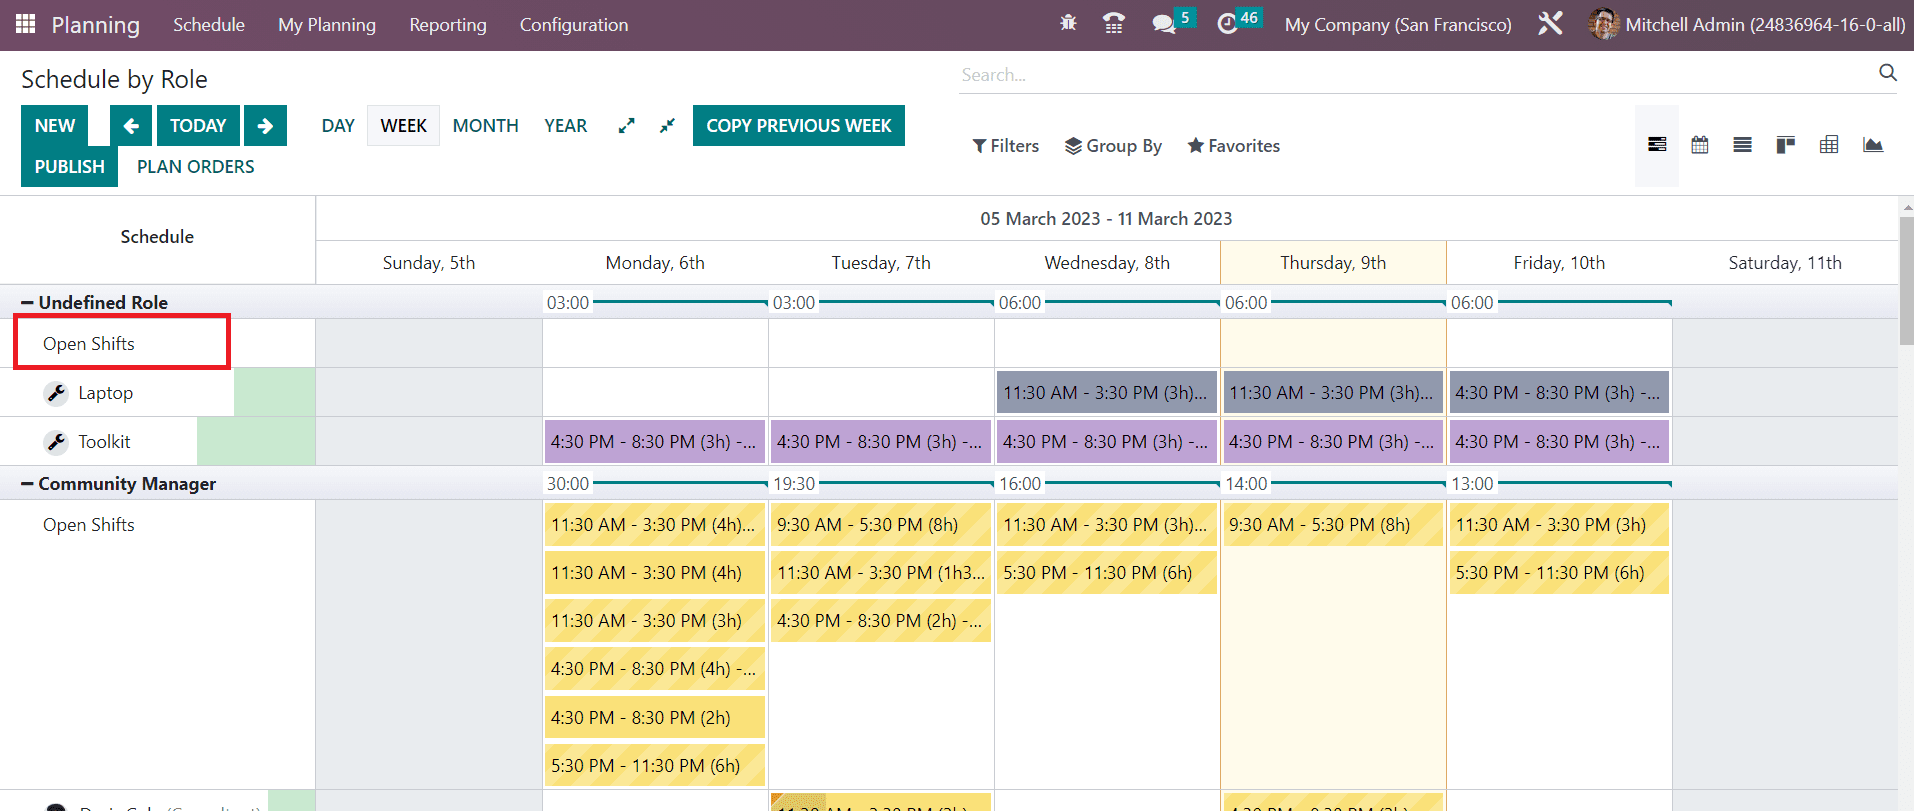Open the Group By dropdown
1914x811 pixels.
1113,146
